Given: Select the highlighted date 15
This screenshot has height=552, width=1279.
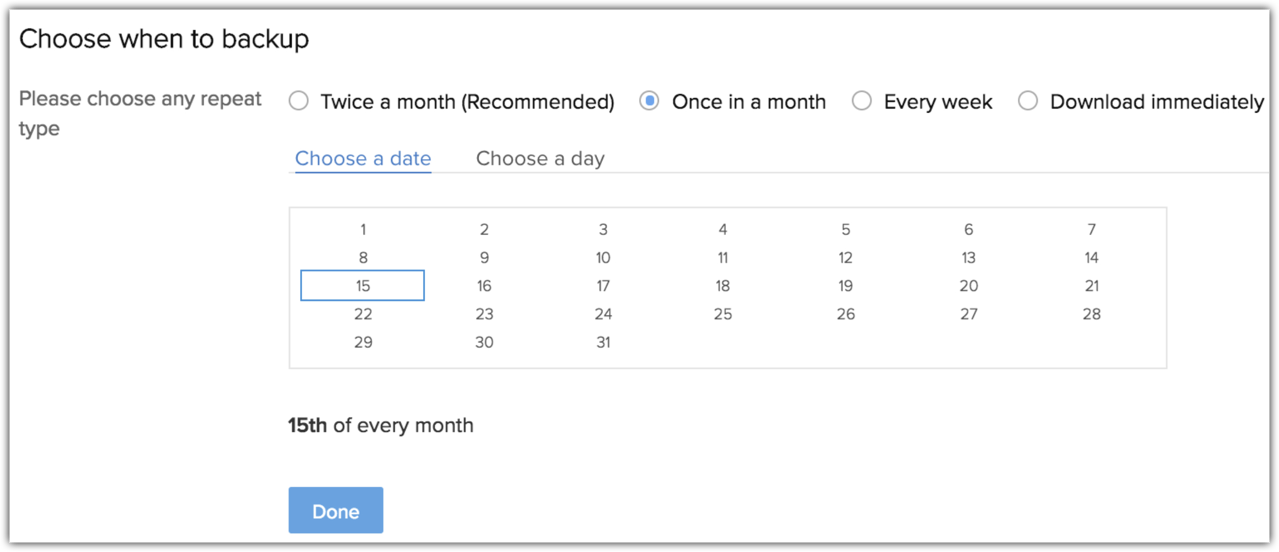Looking at the screenshot, I should (363, 286).
